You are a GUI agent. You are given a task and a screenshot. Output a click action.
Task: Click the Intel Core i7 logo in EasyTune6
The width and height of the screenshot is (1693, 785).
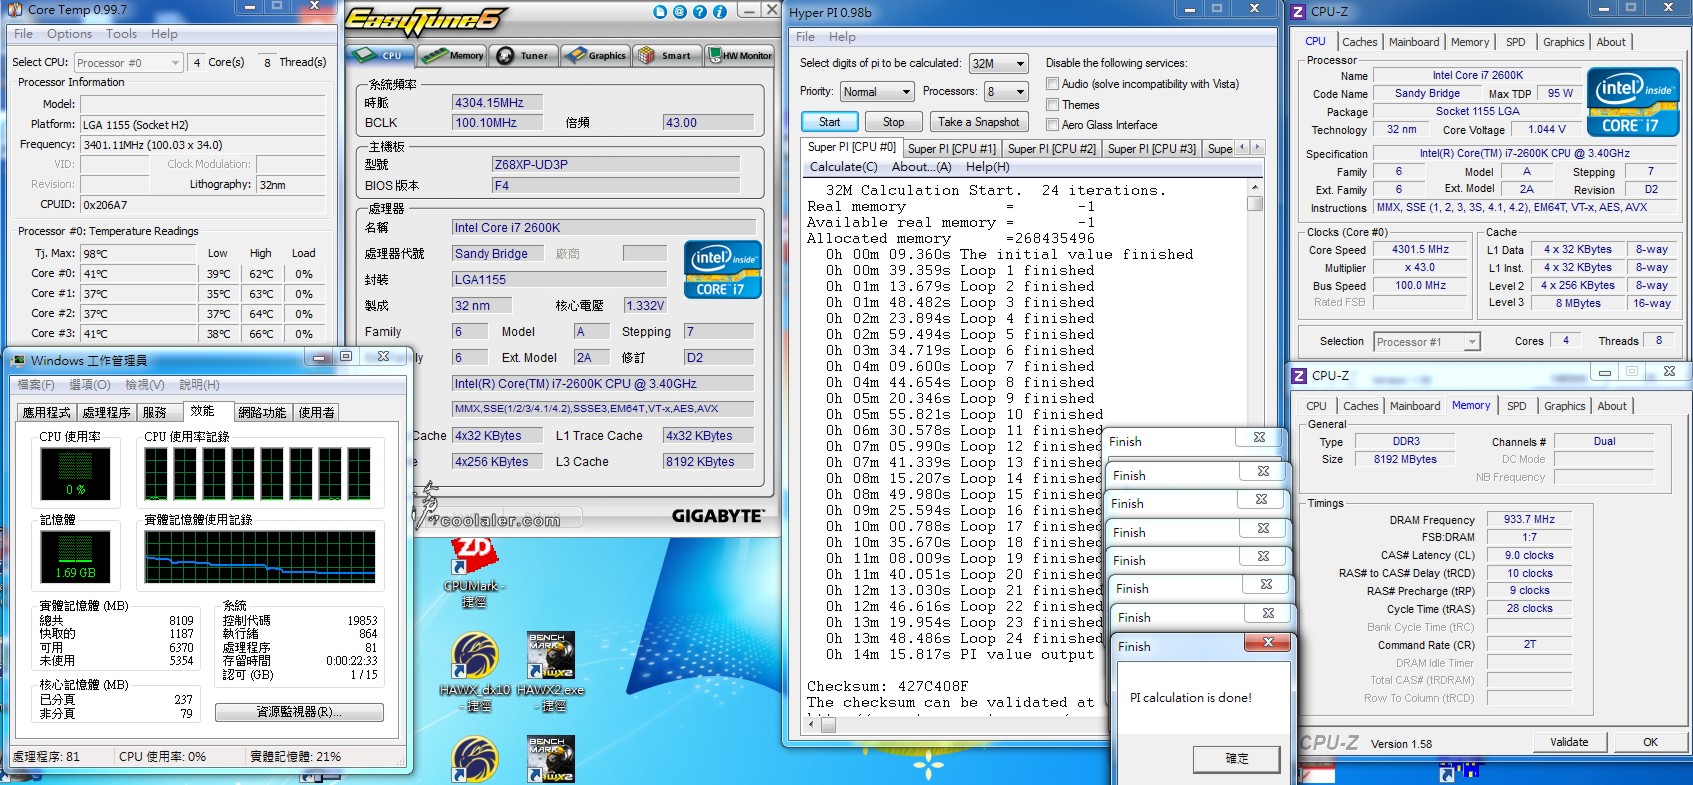click(723, 269)
